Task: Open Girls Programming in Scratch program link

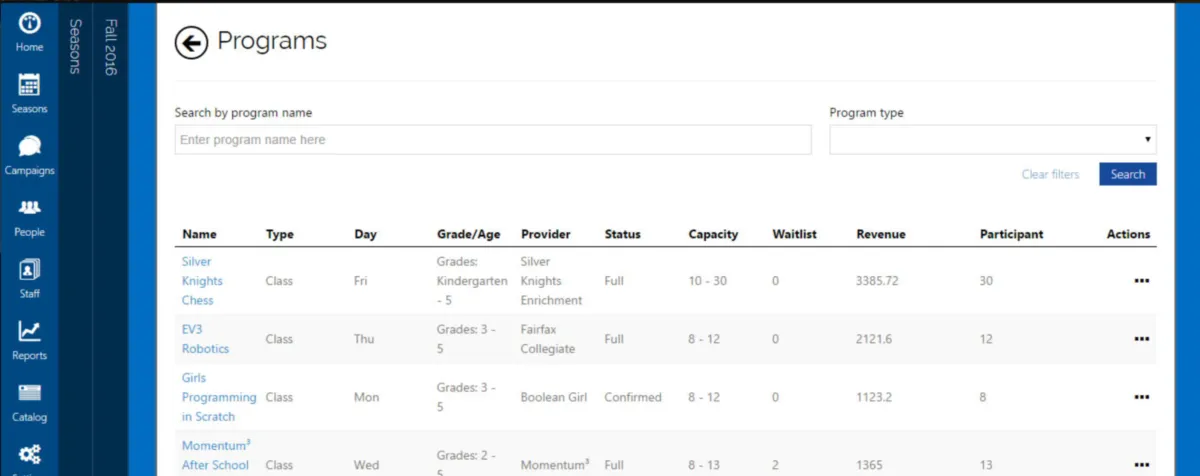Action: (x=219, y=397)
